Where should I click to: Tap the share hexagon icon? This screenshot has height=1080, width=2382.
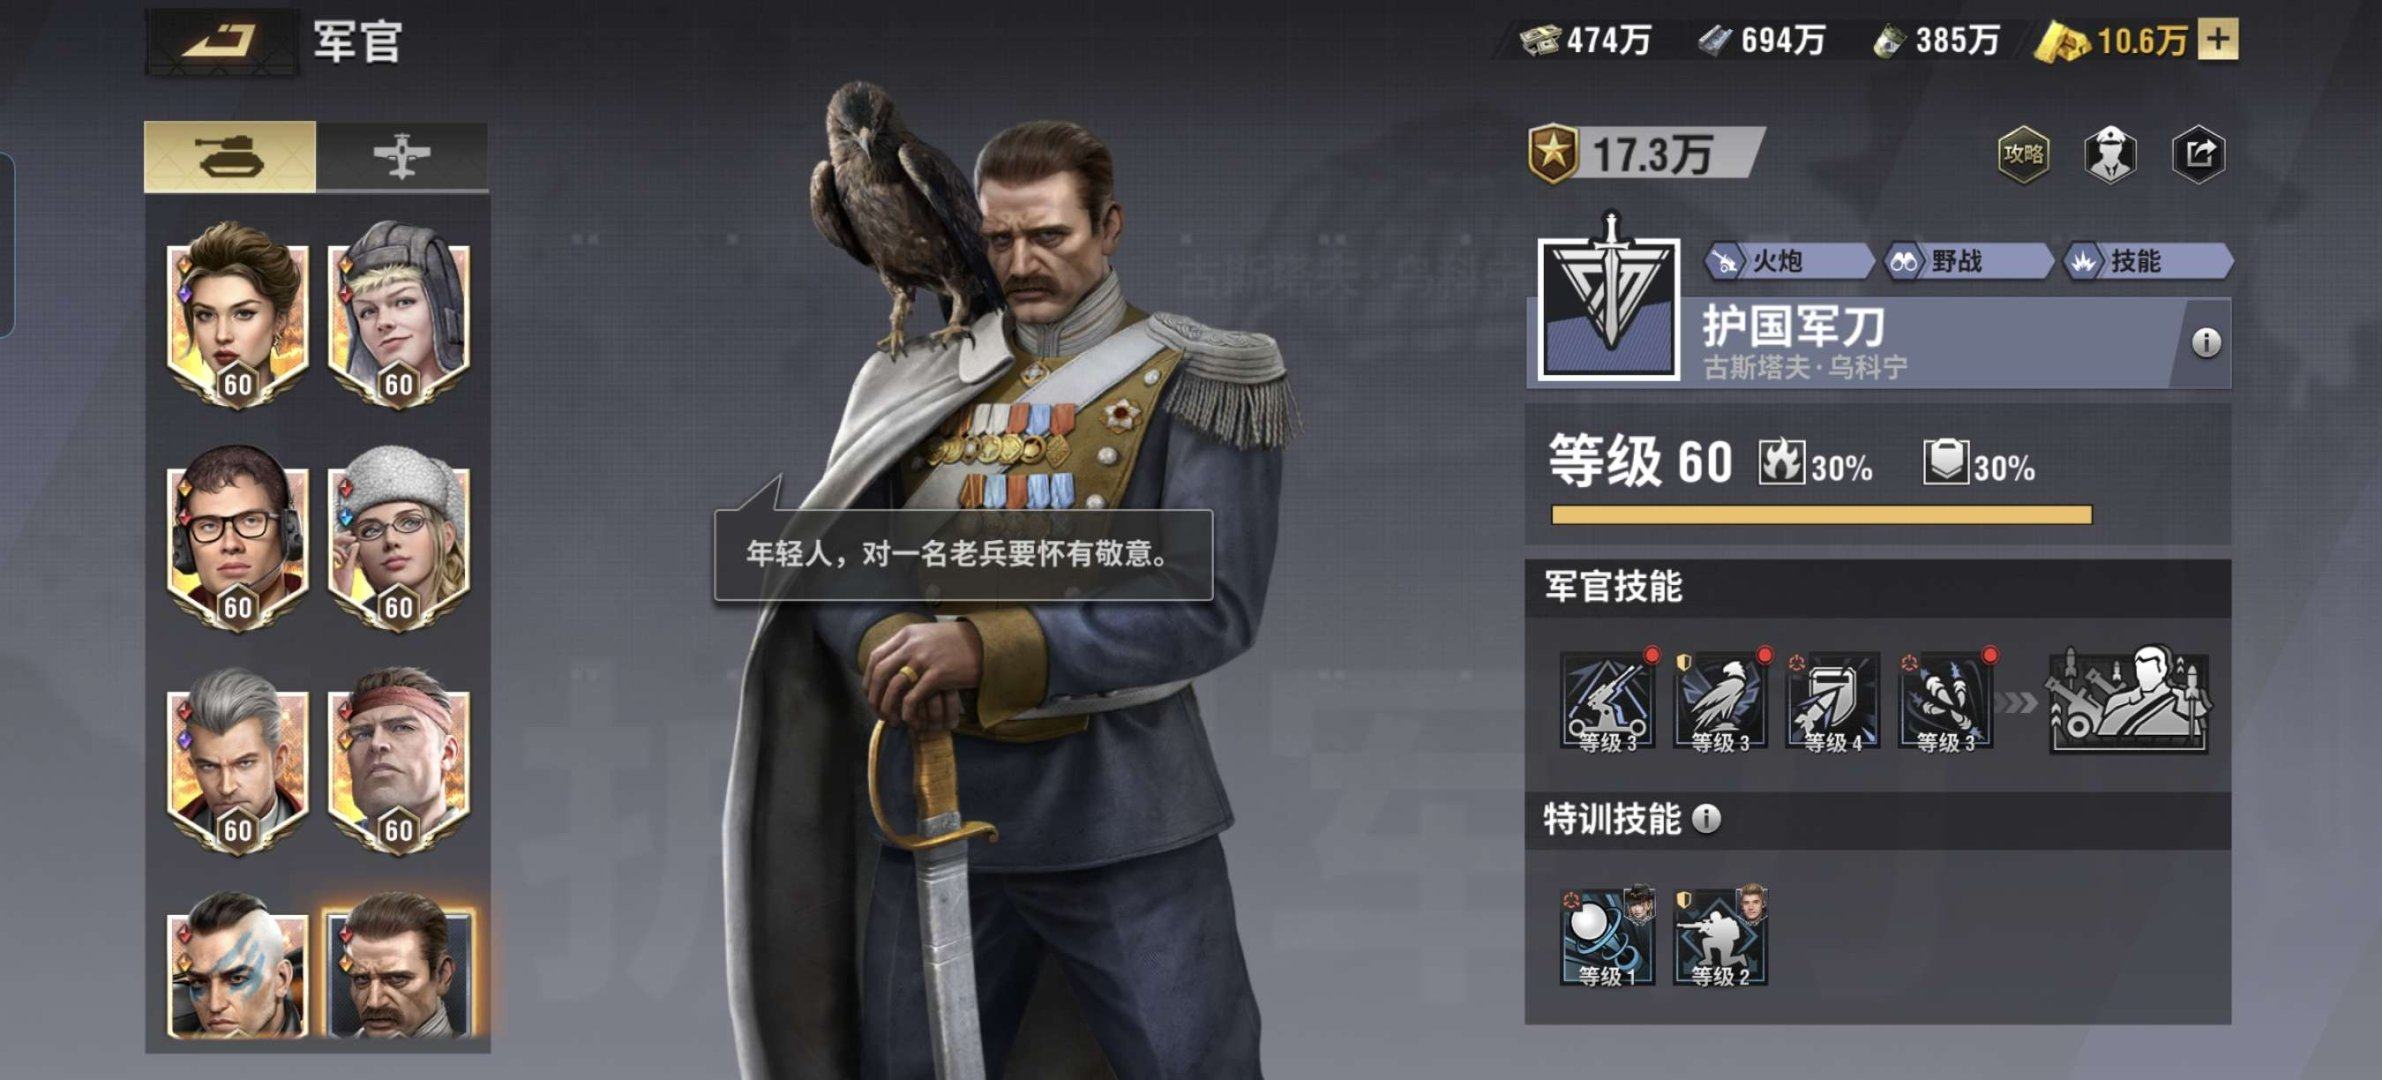2198,154
